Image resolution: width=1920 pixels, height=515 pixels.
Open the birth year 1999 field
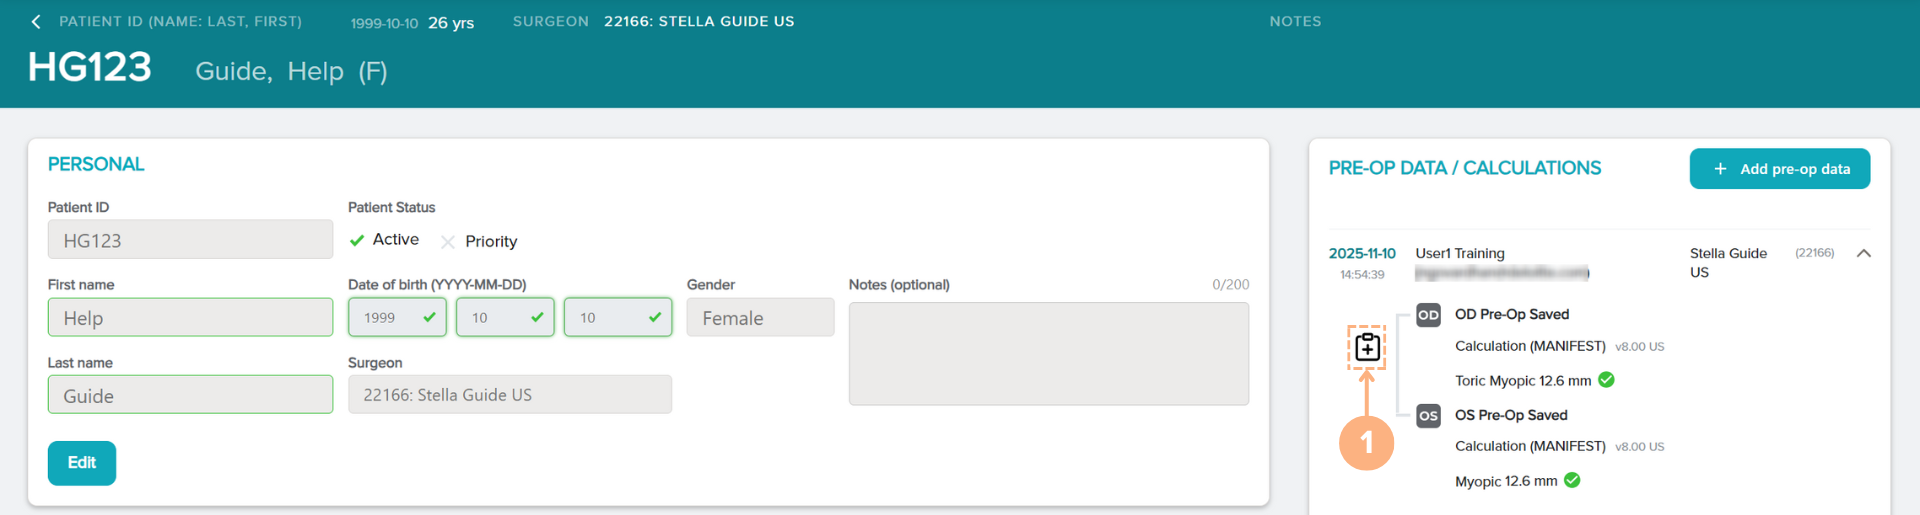pos(397,318)
